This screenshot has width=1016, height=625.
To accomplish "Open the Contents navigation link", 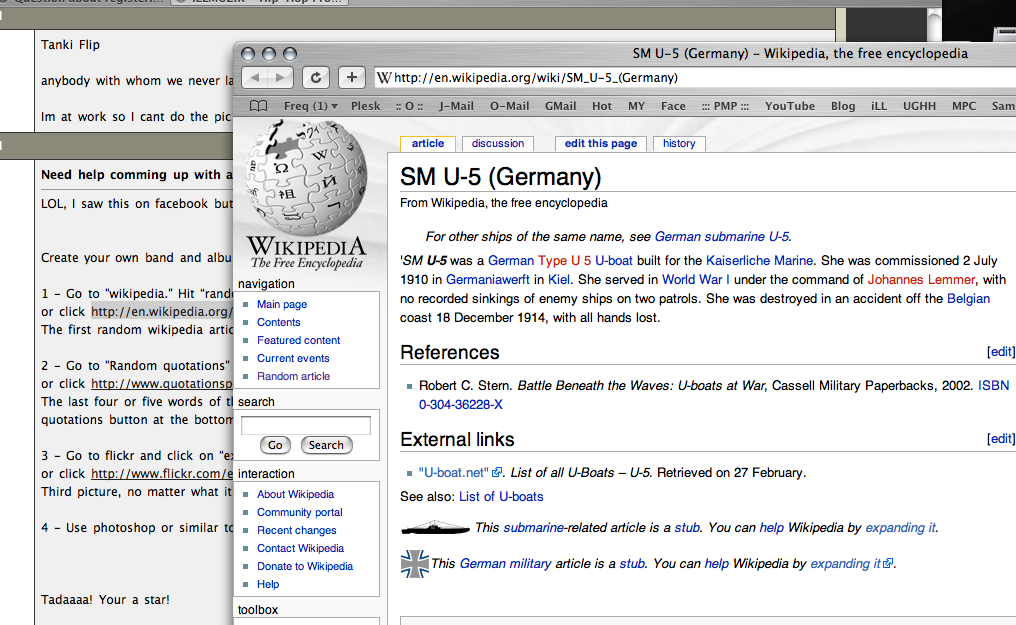I will [279, 323].
